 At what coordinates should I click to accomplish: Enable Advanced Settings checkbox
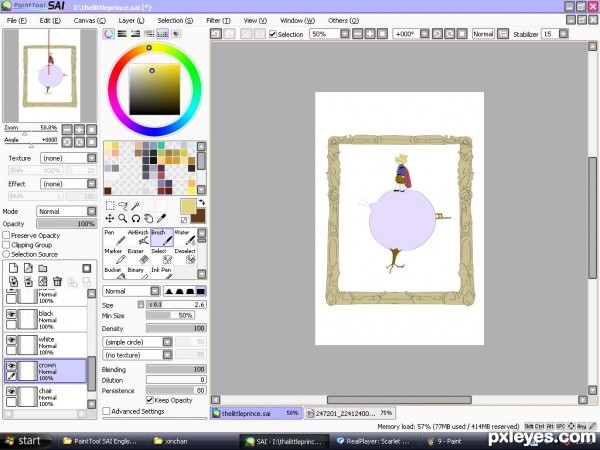(x=106, y=411)
